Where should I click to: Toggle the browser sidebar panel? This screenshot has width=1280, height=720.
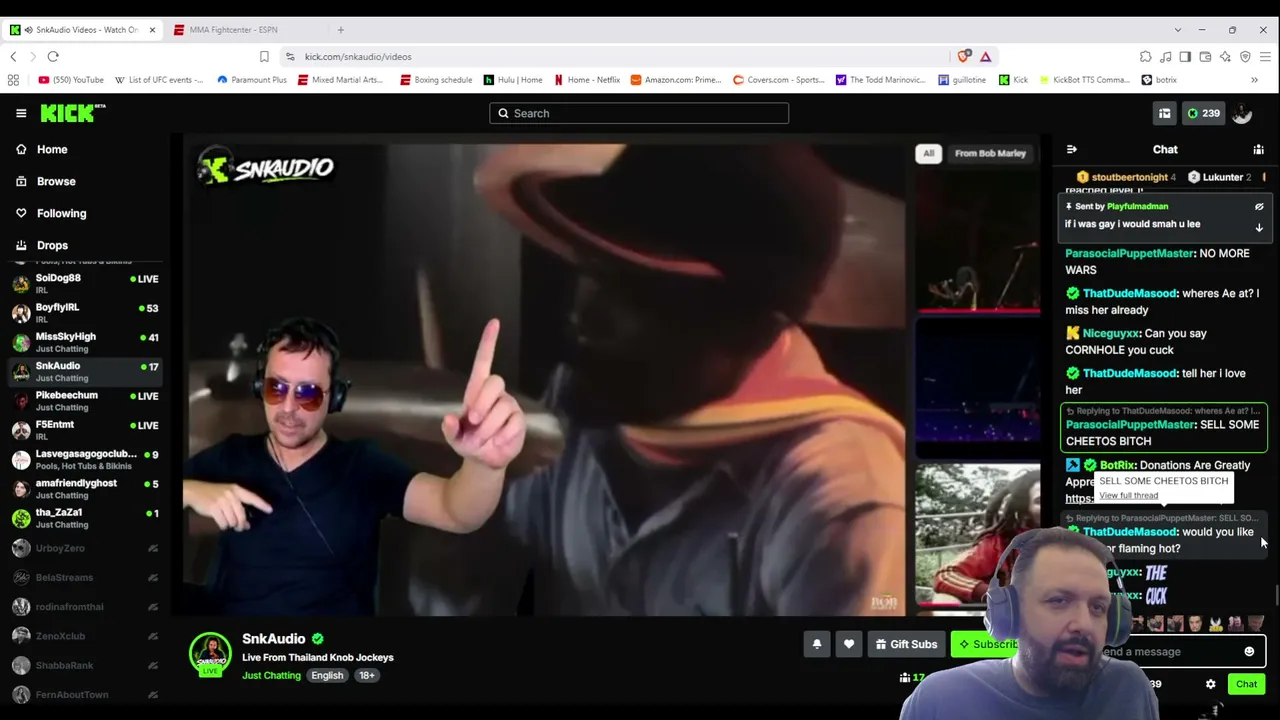[1185, 57]
